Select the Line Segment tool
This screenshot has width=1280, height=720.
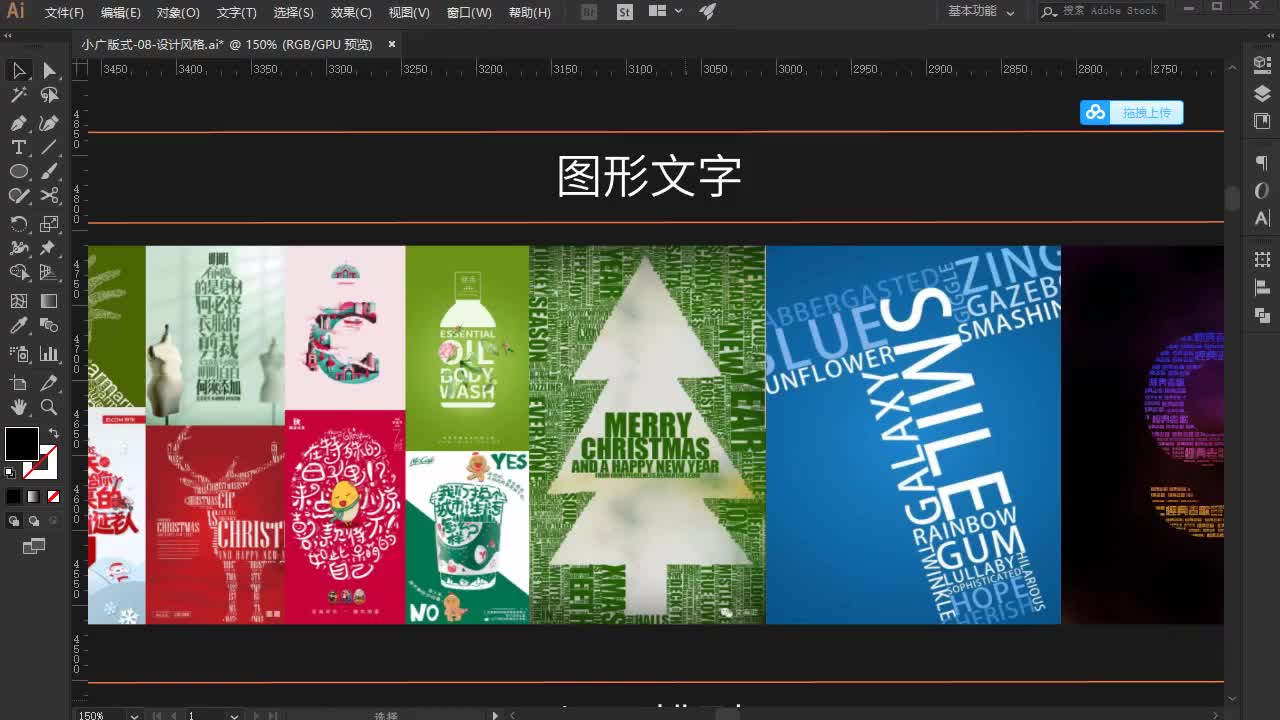coord(49,147)
